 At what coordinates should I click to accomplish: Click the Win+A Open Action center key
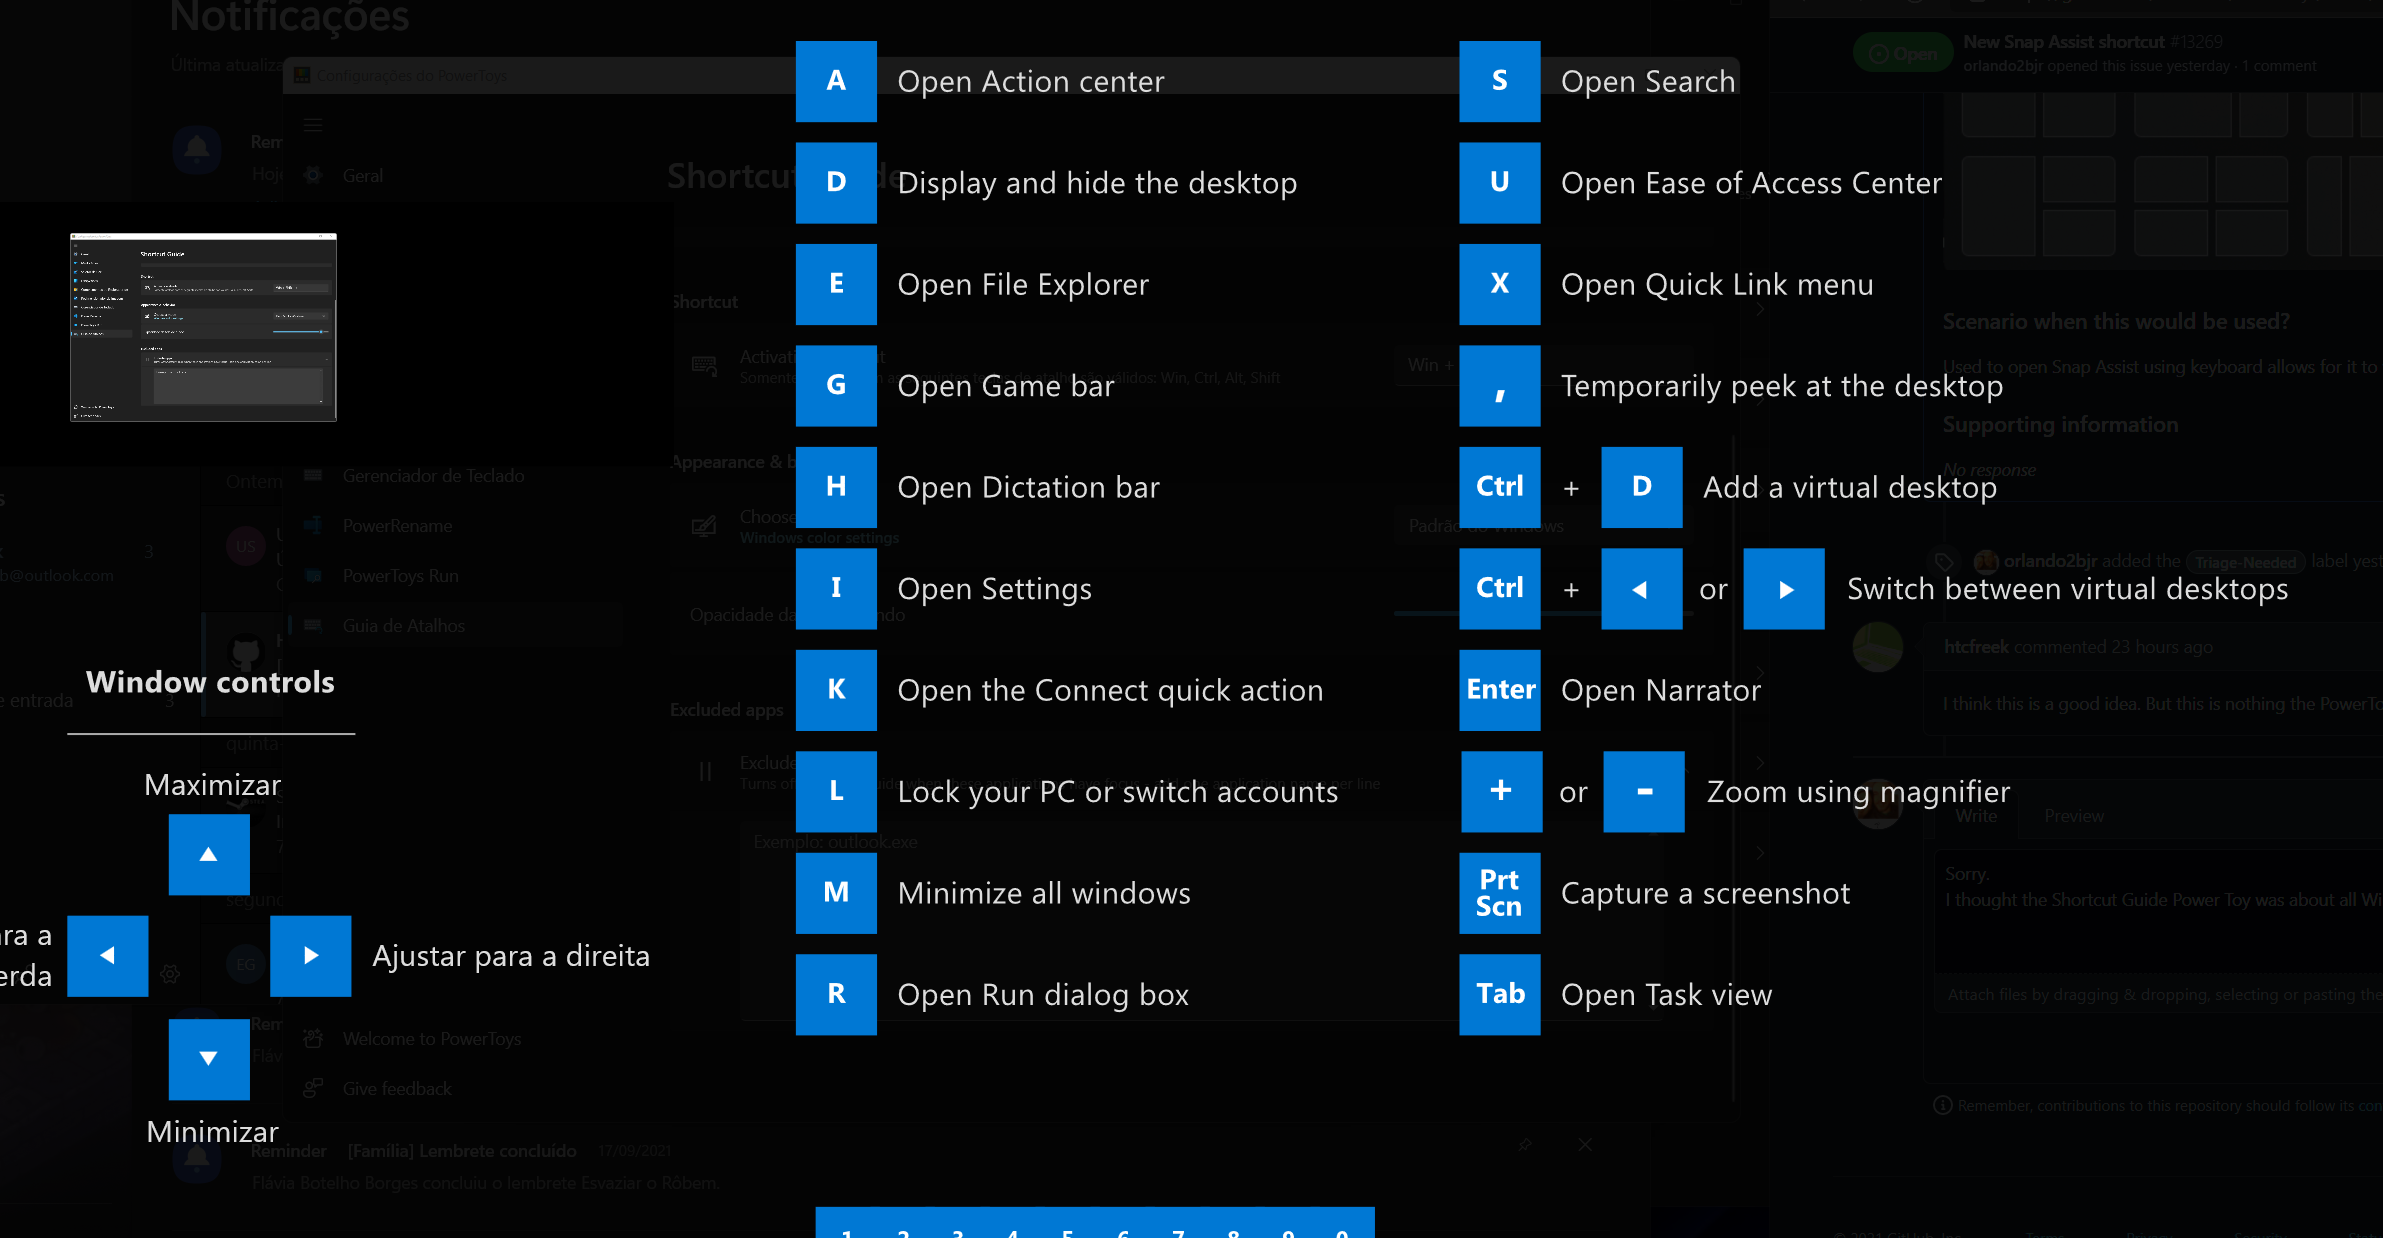coord(836,82)
